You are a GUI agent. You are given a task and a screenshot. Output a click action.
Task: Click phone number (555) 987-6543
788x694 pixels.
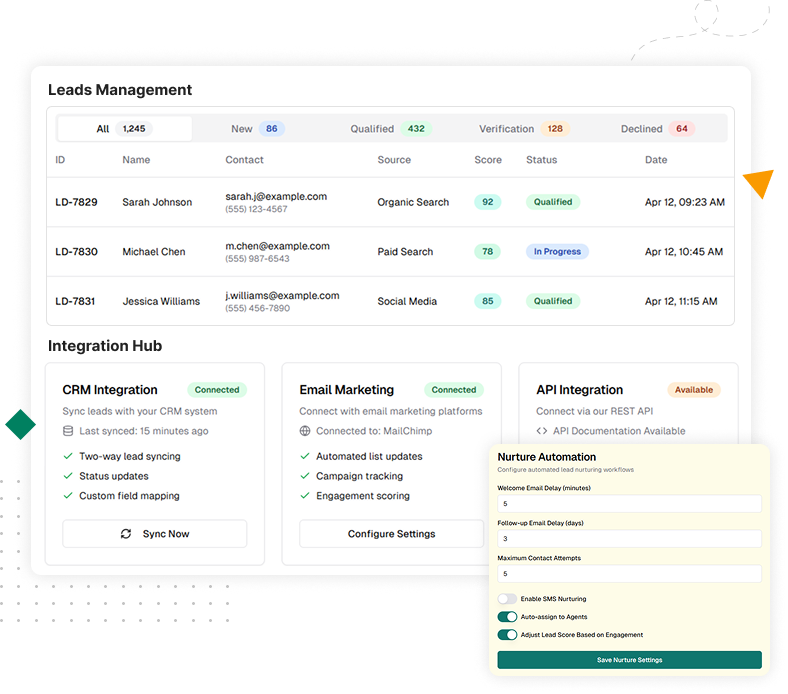257,259
